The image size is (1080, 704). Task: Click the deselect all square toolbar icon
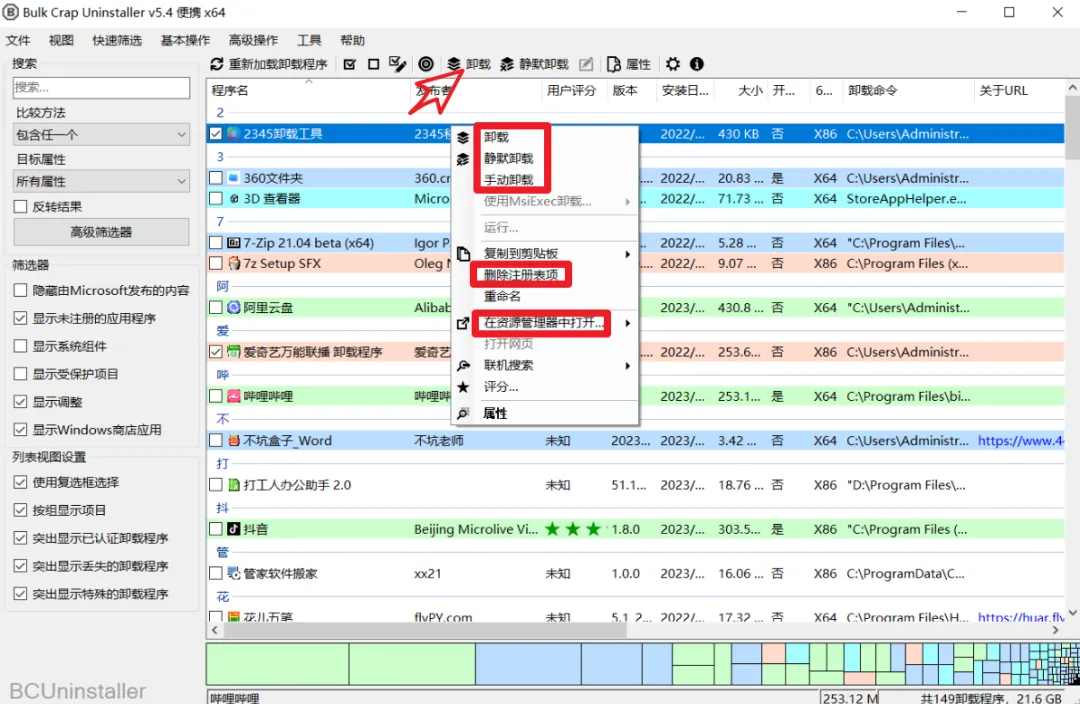373,64
